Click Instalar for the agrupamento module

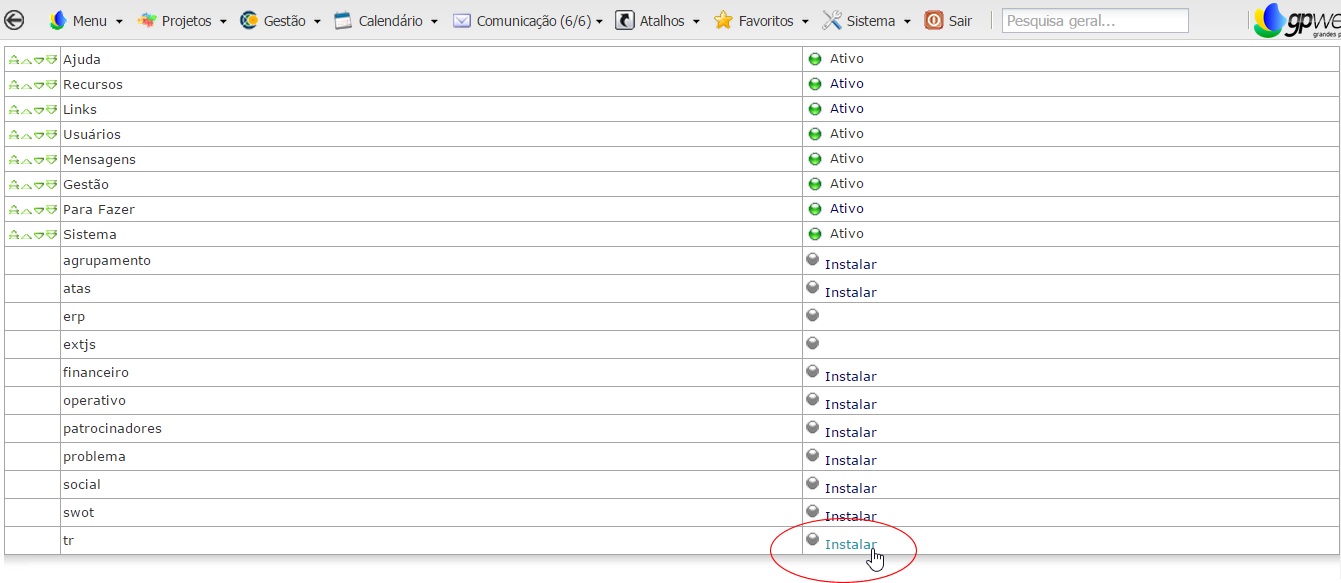coord(850,265)
